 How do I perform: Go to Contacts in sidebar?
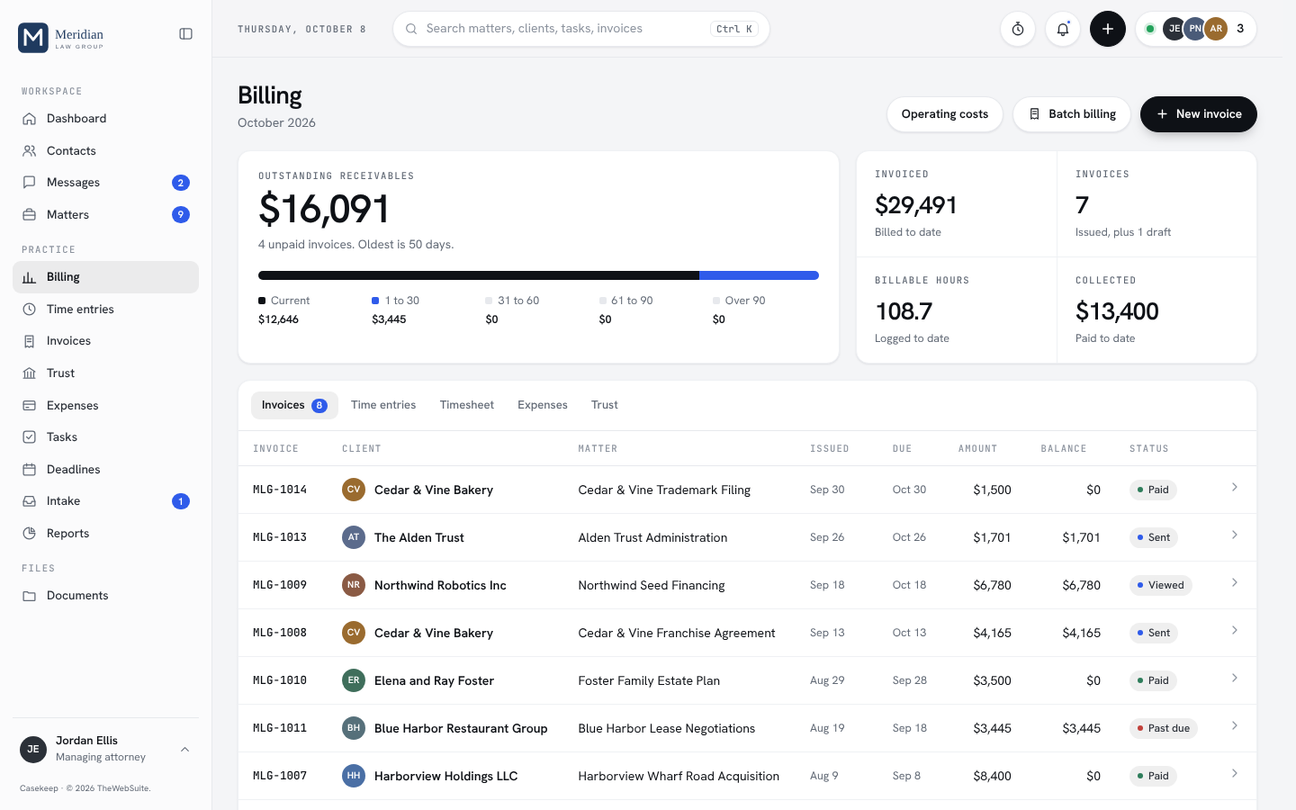click(x=106, y=150)
